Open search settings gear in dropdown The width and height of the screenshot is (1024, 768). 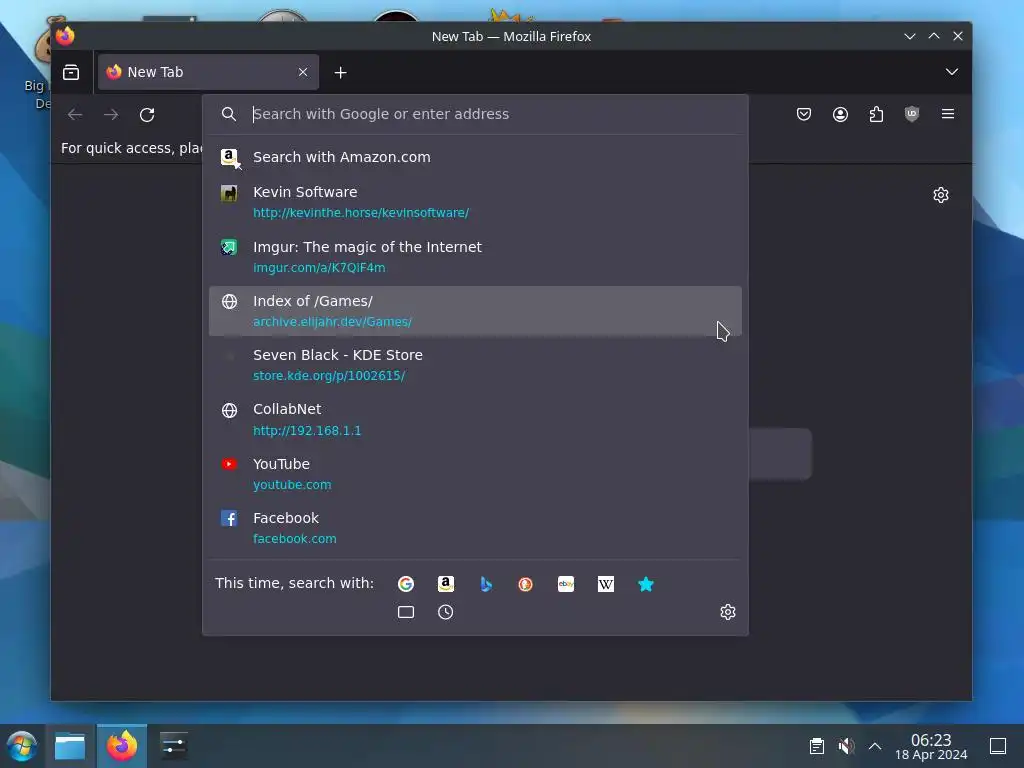click(728, 612)
